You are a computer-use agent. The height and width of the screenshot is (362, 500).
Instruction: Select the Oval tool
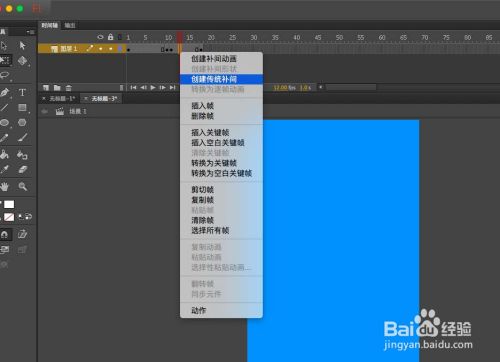click(4, 122)
